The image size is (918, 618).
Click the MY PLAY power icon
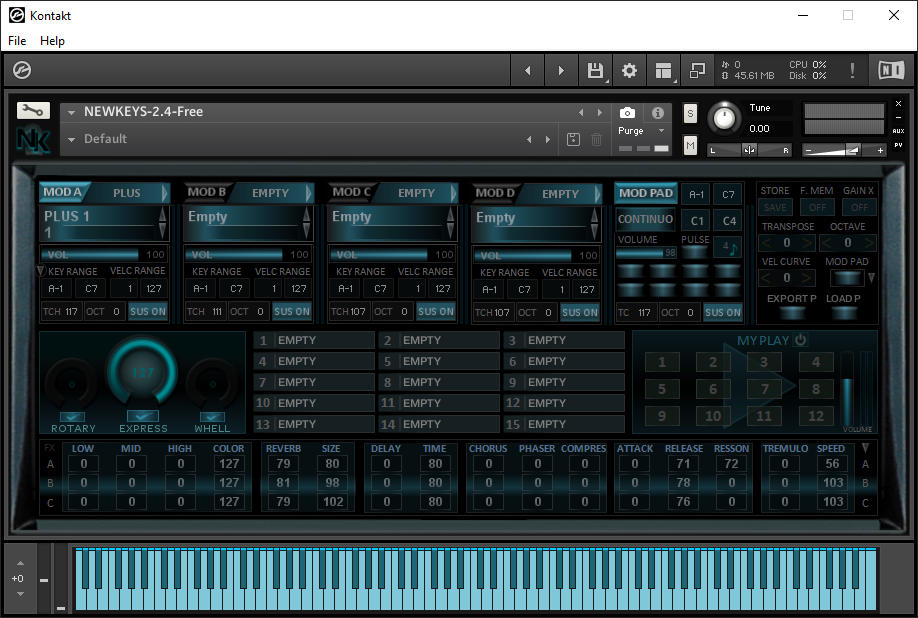[x=801, y=340]
